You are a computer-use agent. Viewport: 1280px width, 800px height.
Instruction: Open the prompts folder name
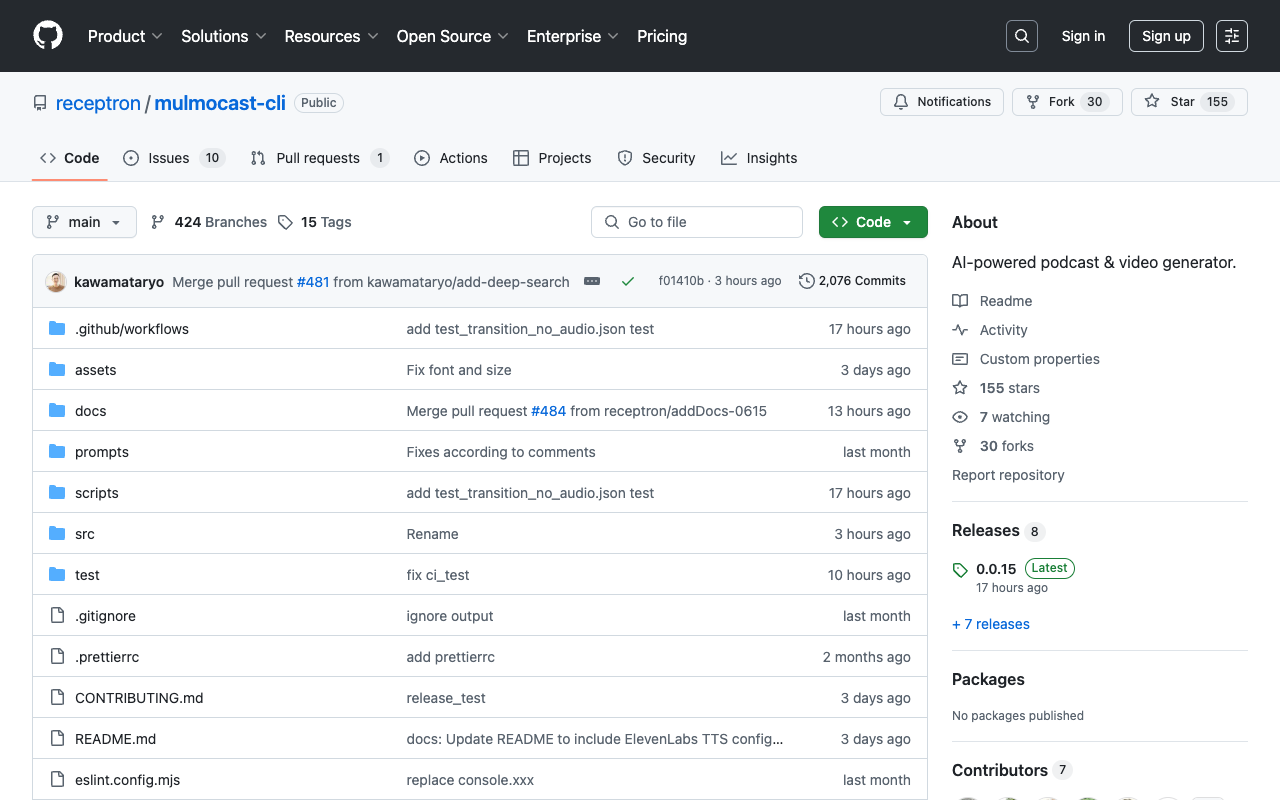click(x=102, y=452)
